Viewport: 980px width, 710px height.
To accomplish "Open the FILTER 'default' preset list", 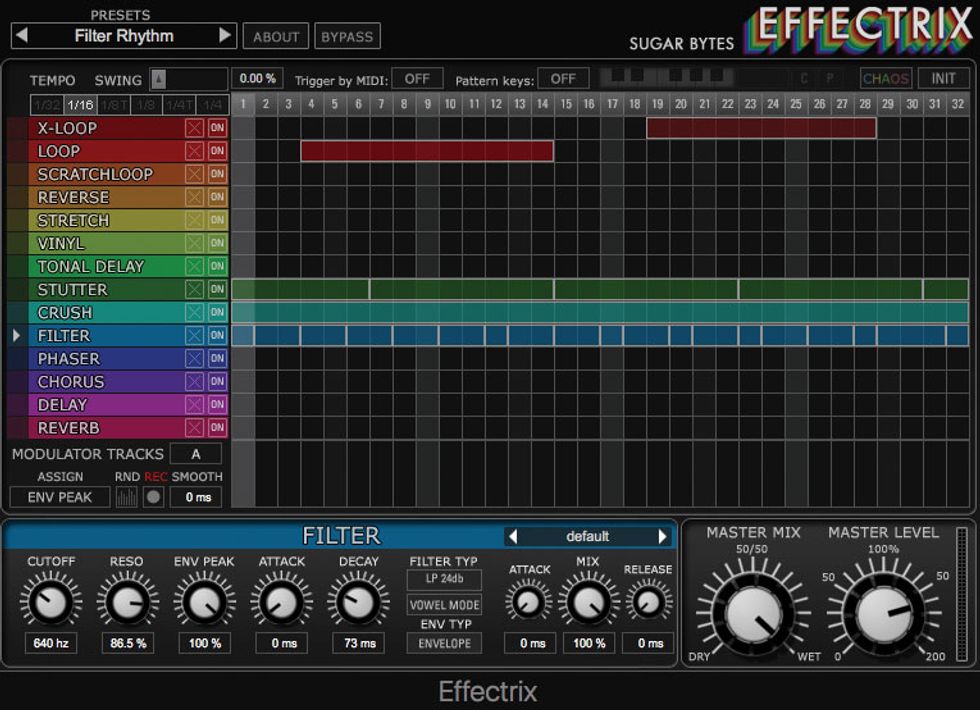I will click(588, 536).
